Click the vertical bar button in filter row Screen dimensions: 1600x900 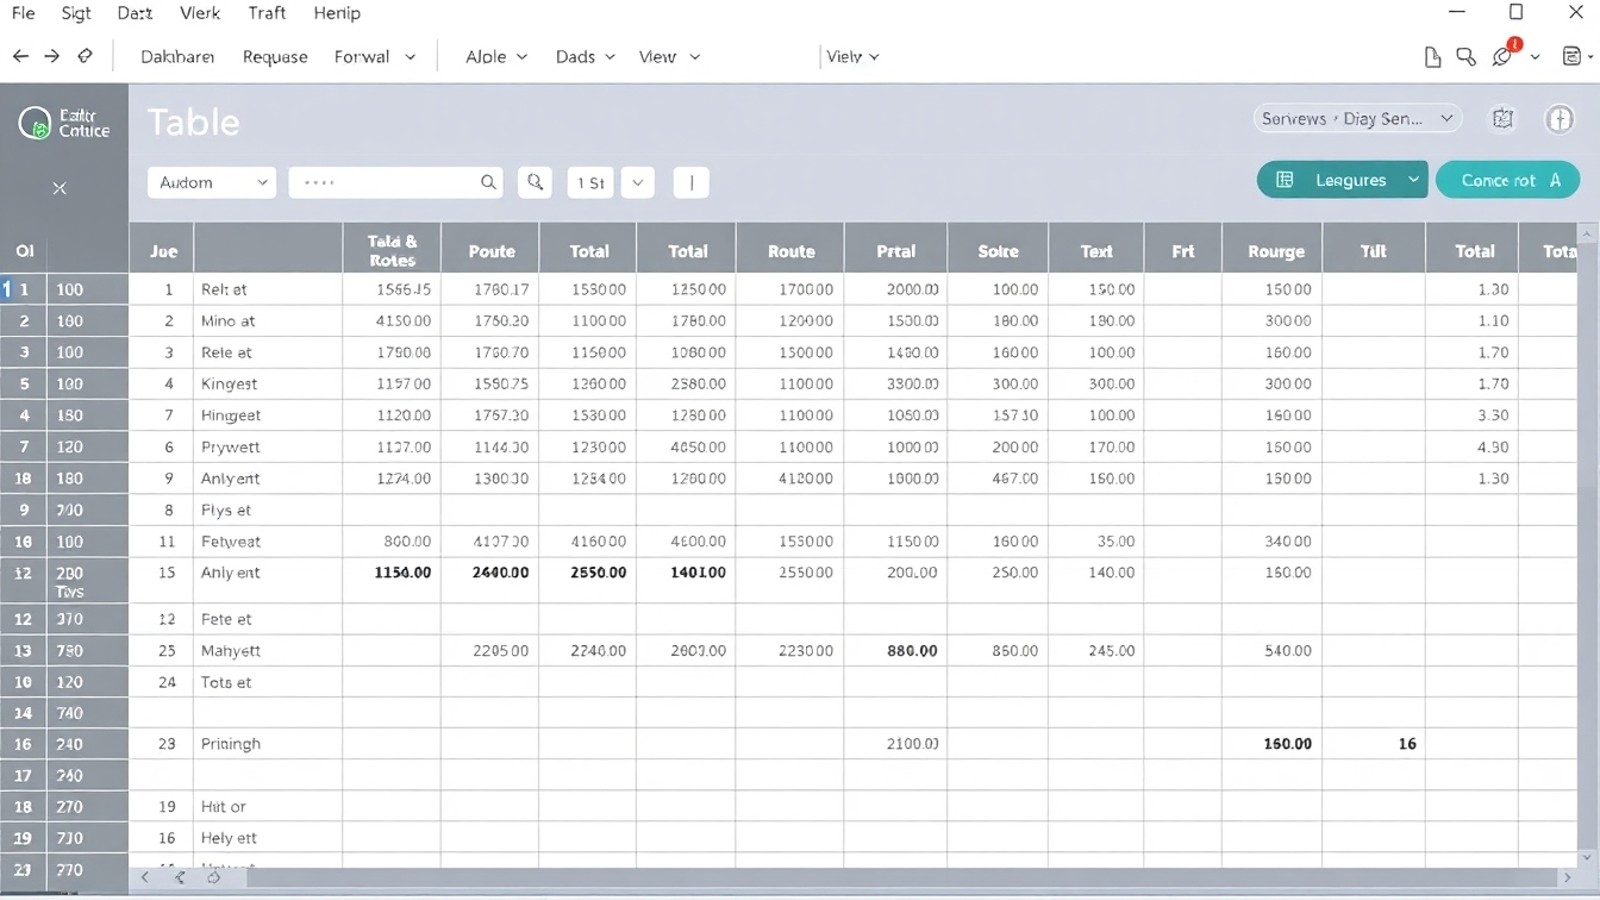click(691, 182)
